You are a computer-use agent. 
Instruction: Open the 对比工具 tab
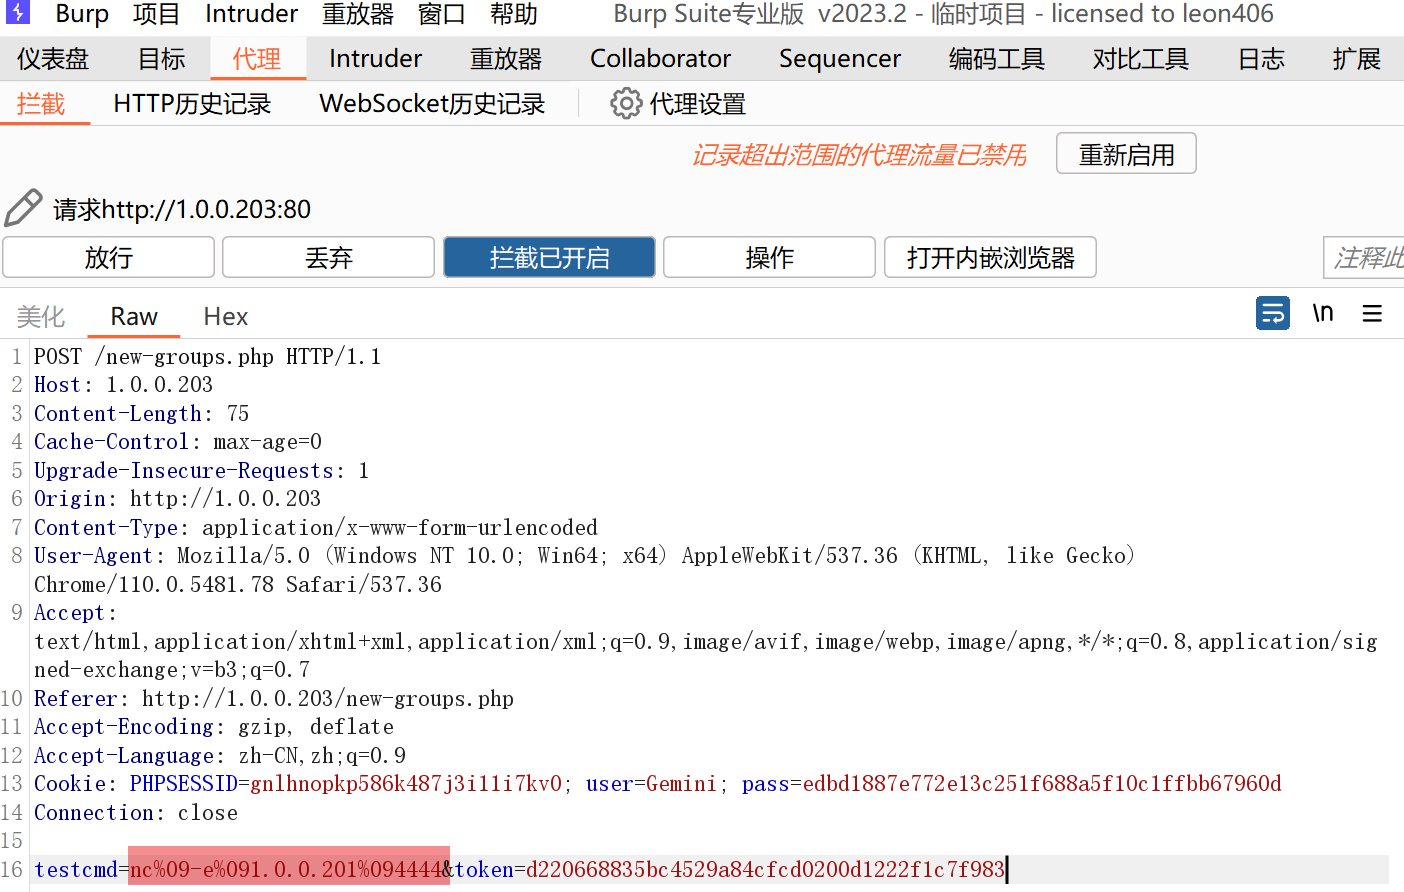coord(1141,59)
